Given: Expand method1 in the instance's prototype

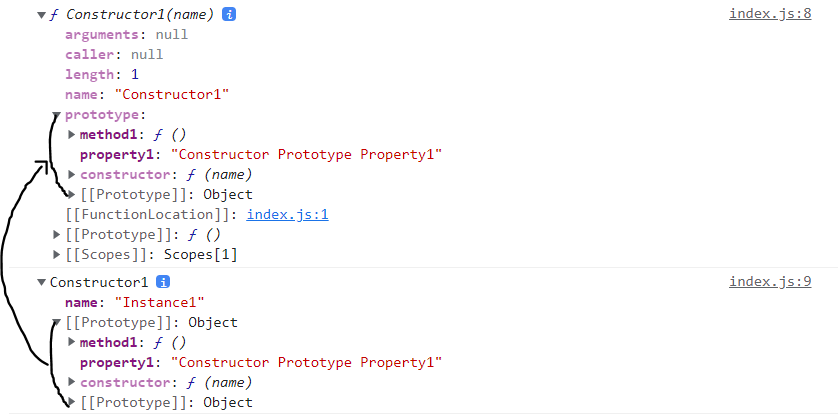Looking at the screenshot, I should [x=72, y=342].
